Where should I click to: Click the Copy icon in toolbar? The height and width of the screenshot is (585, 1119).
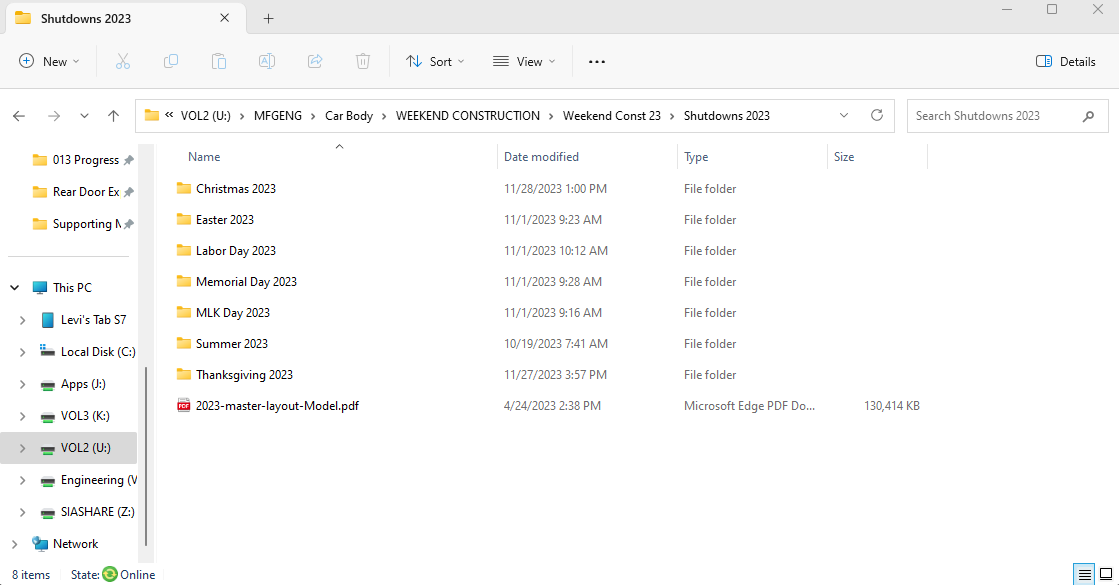(171, 62)
